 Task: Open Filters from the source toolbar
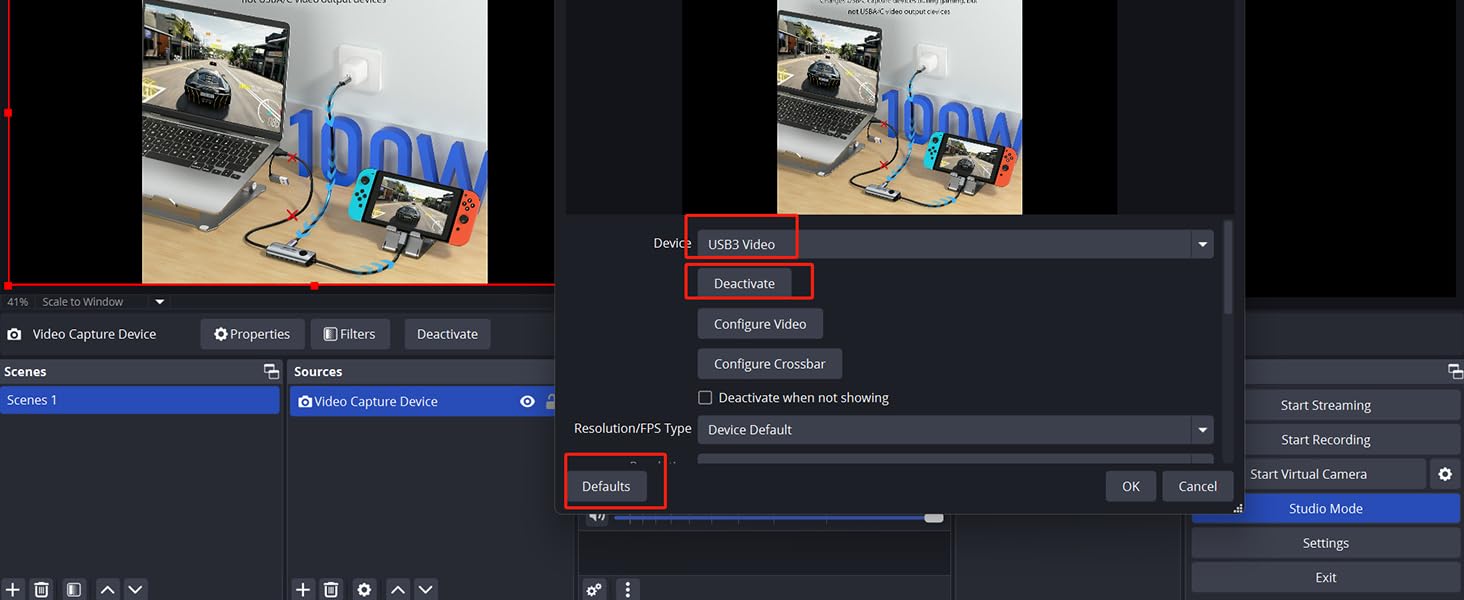point(344,334)
